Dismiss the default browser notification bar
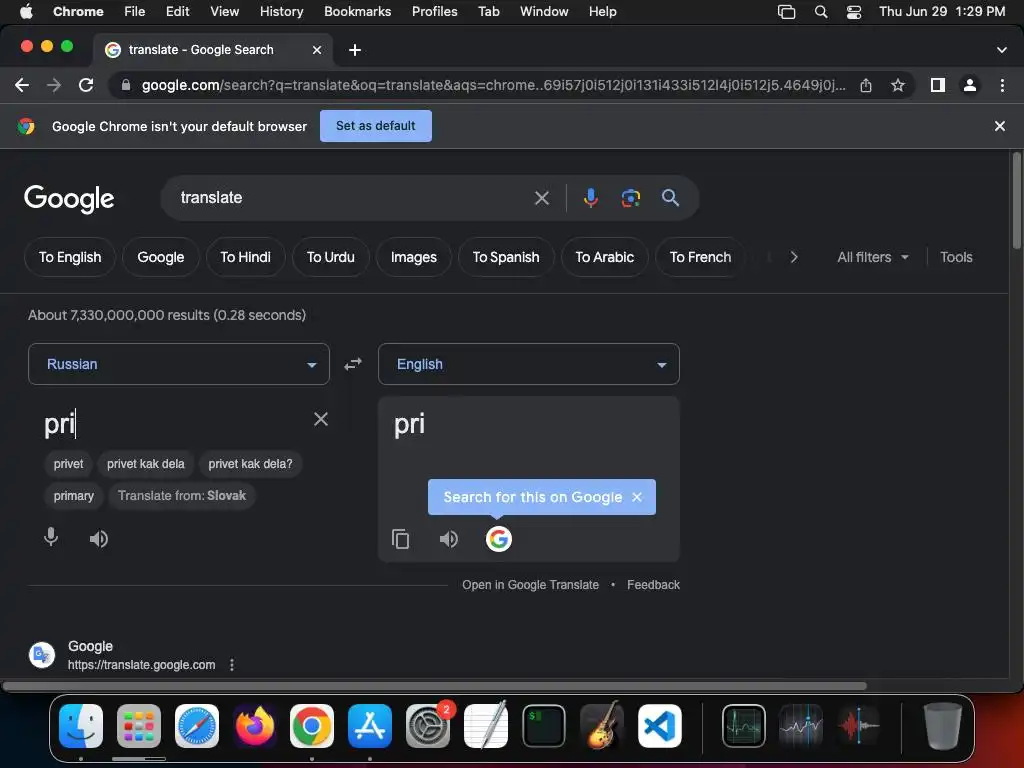The width and height of the screenshot is (1024, 768). pyautogui.click(x=999, y=126)
